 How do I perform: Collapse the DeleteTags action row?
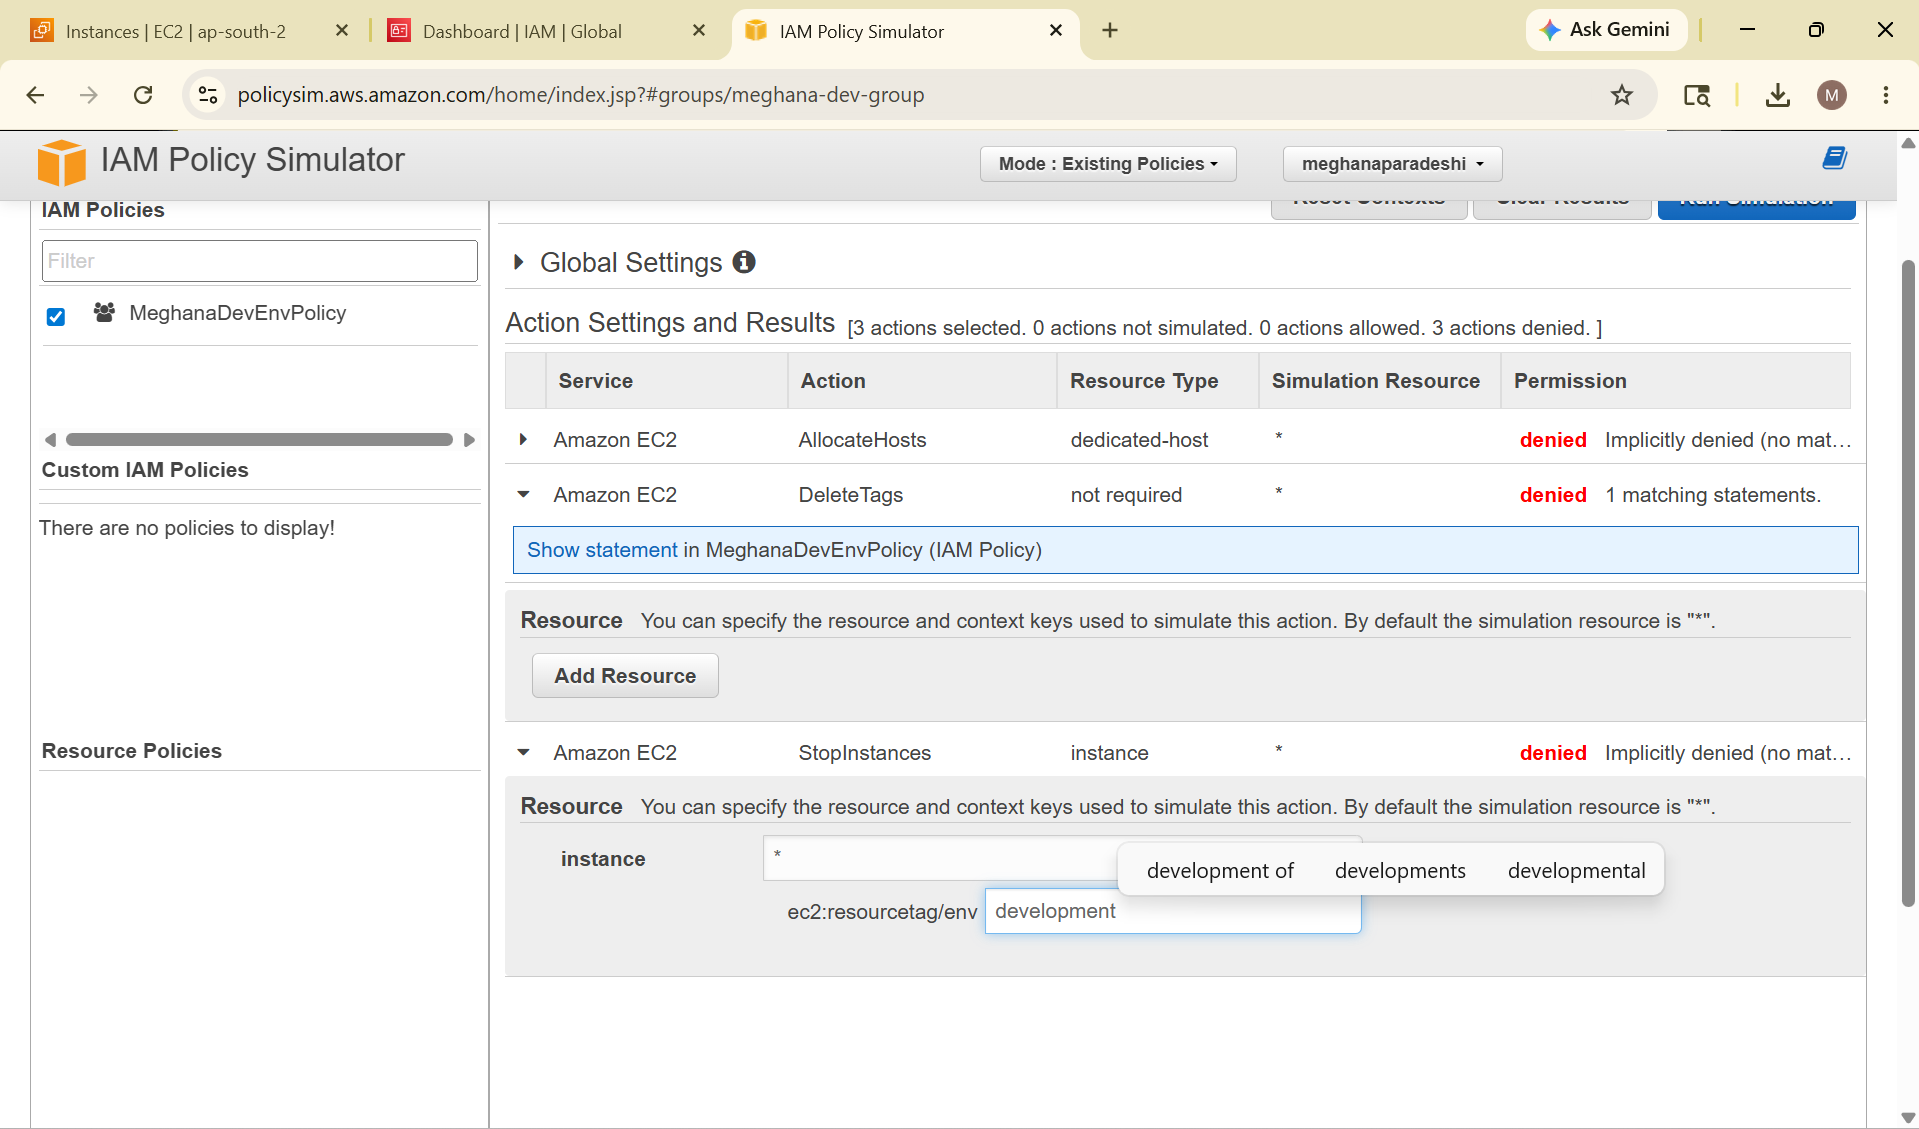pyautogui.click(x=523, y=495)
